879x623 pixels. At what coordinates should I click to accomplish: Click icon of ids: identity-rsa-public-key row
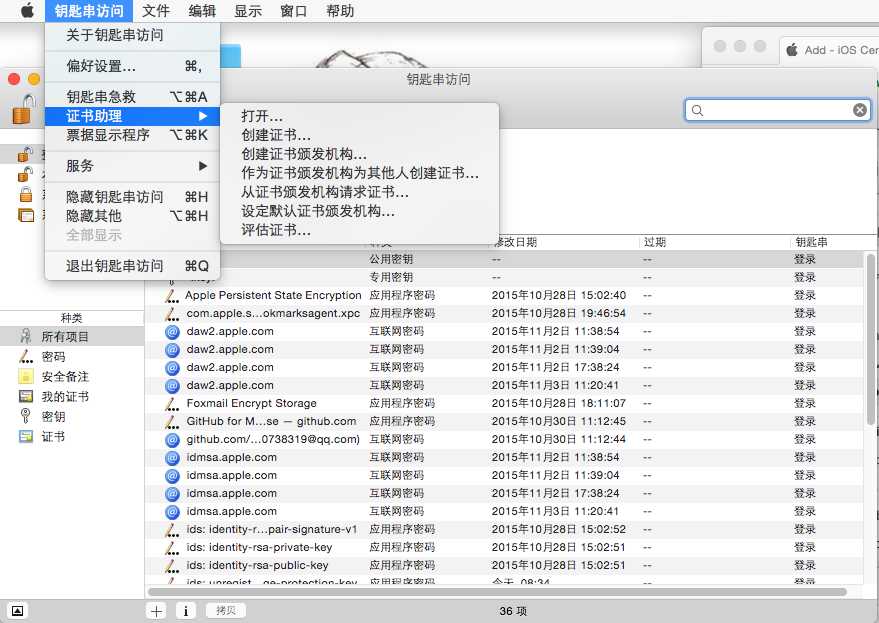pos(172,566)
